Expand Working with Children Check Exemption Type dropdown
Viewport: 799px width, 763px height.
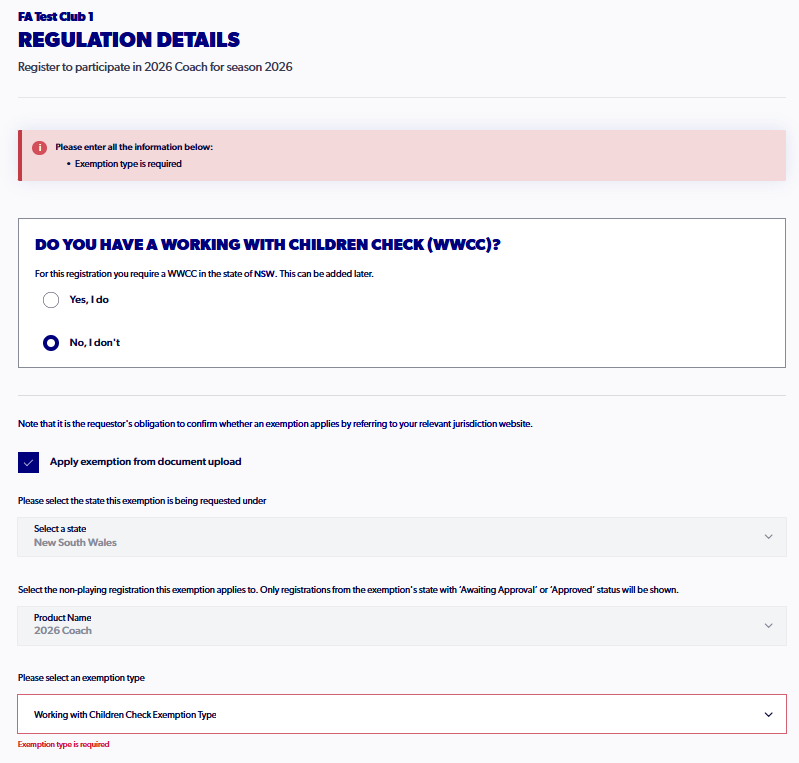pyautogui.click(x=402, y=714)
